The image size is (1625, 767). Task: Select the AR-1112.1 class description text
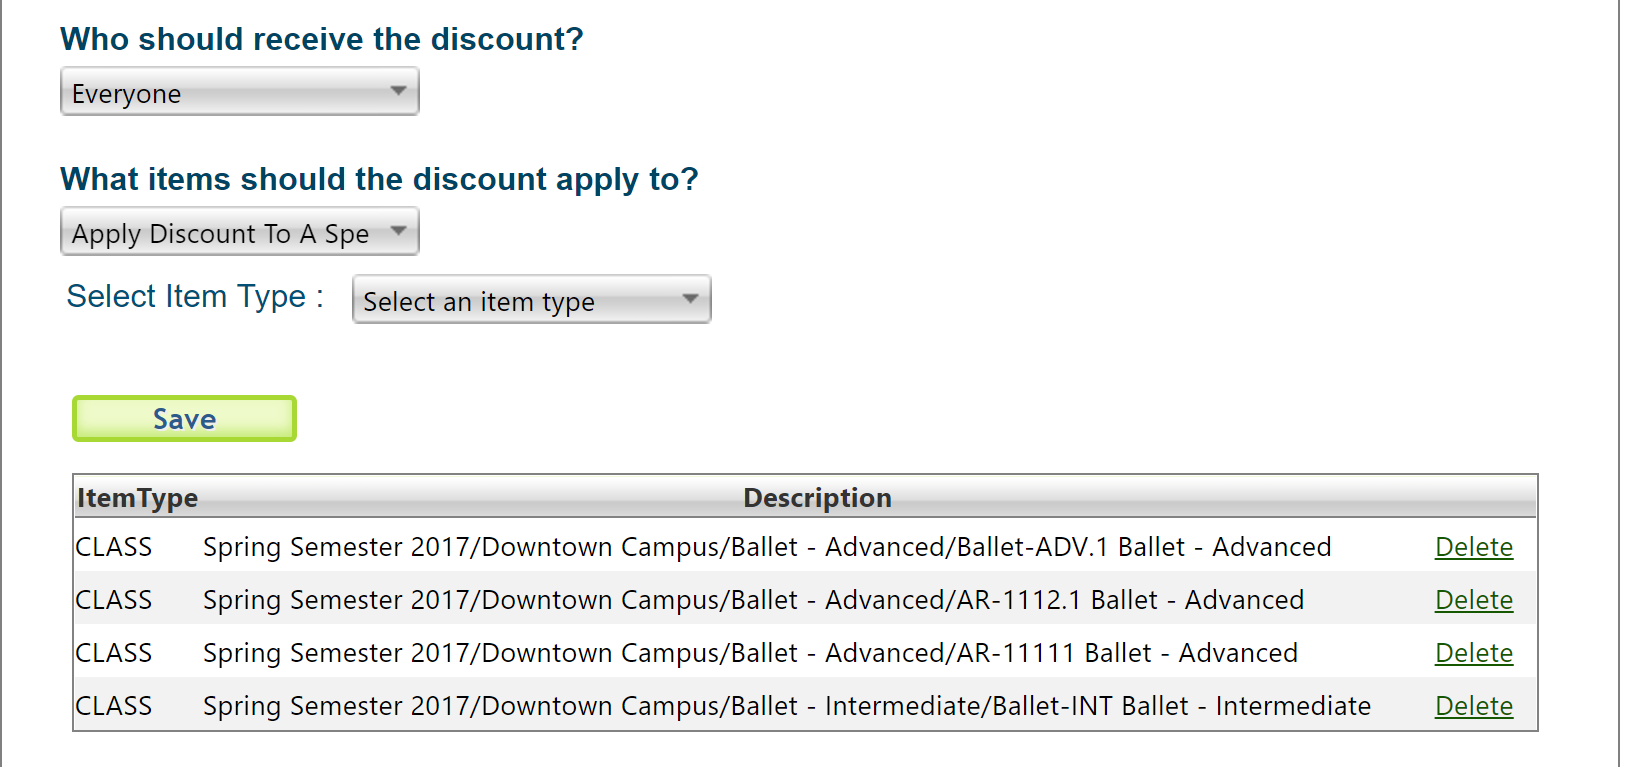[x=753, y=600]
